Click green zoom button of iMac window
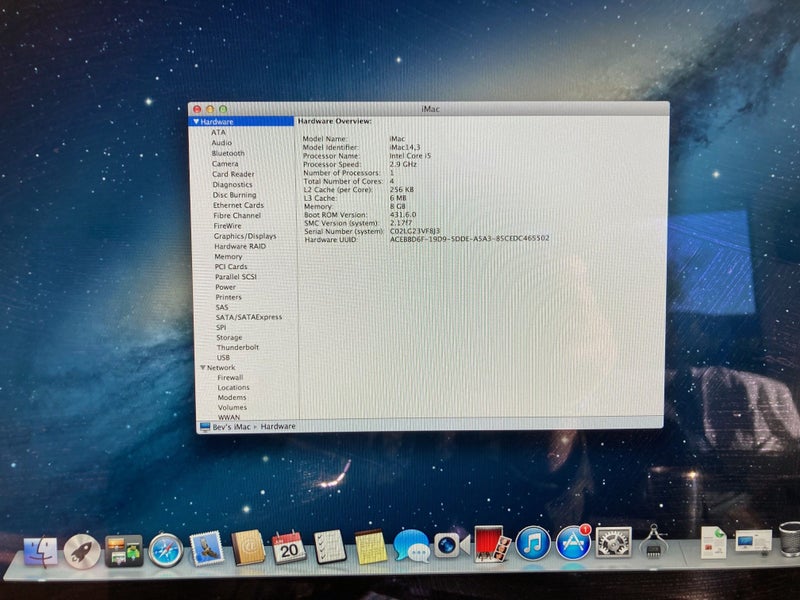800x600 pixels. point(223,109)
